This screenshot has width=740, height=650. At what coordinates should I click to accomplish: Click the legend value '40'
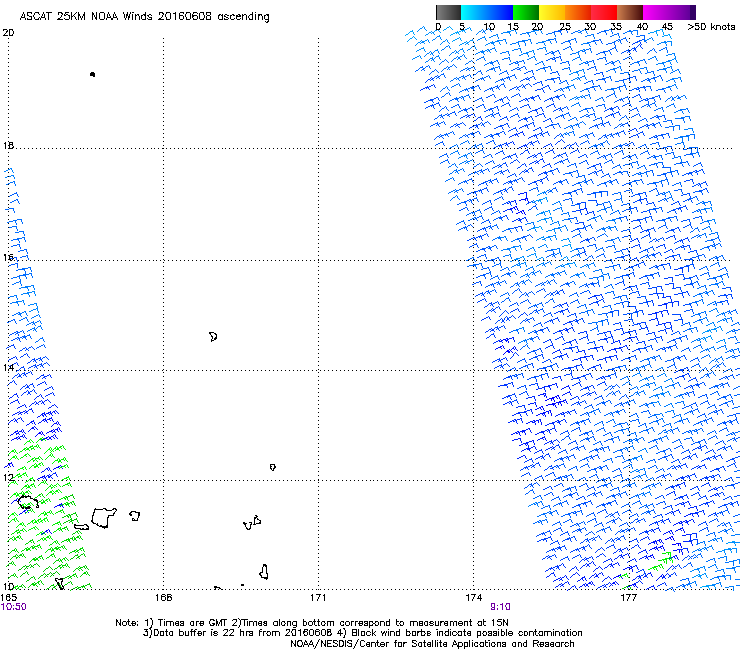[x=642, y=27]
